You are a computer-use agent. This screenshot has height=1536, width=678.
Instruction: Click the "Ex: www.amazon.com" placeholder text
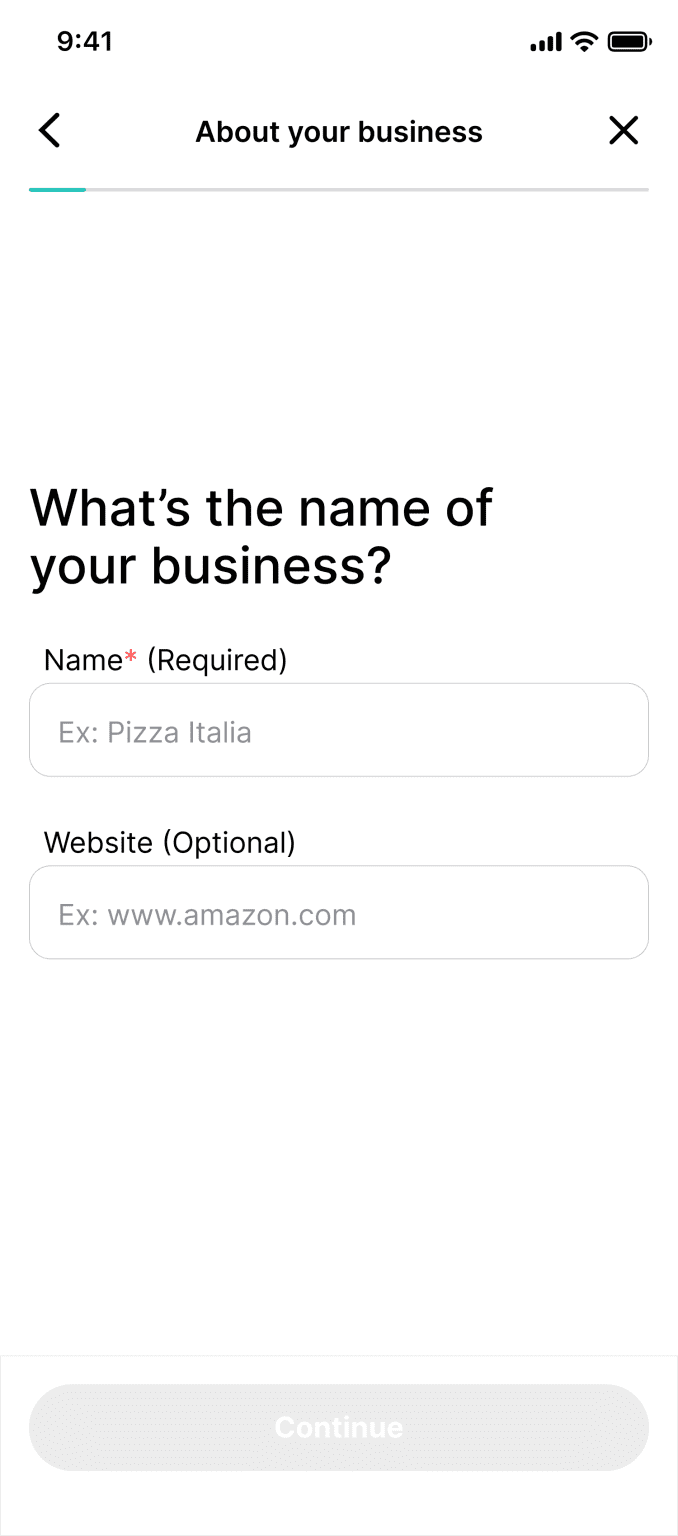pos(207,915)
